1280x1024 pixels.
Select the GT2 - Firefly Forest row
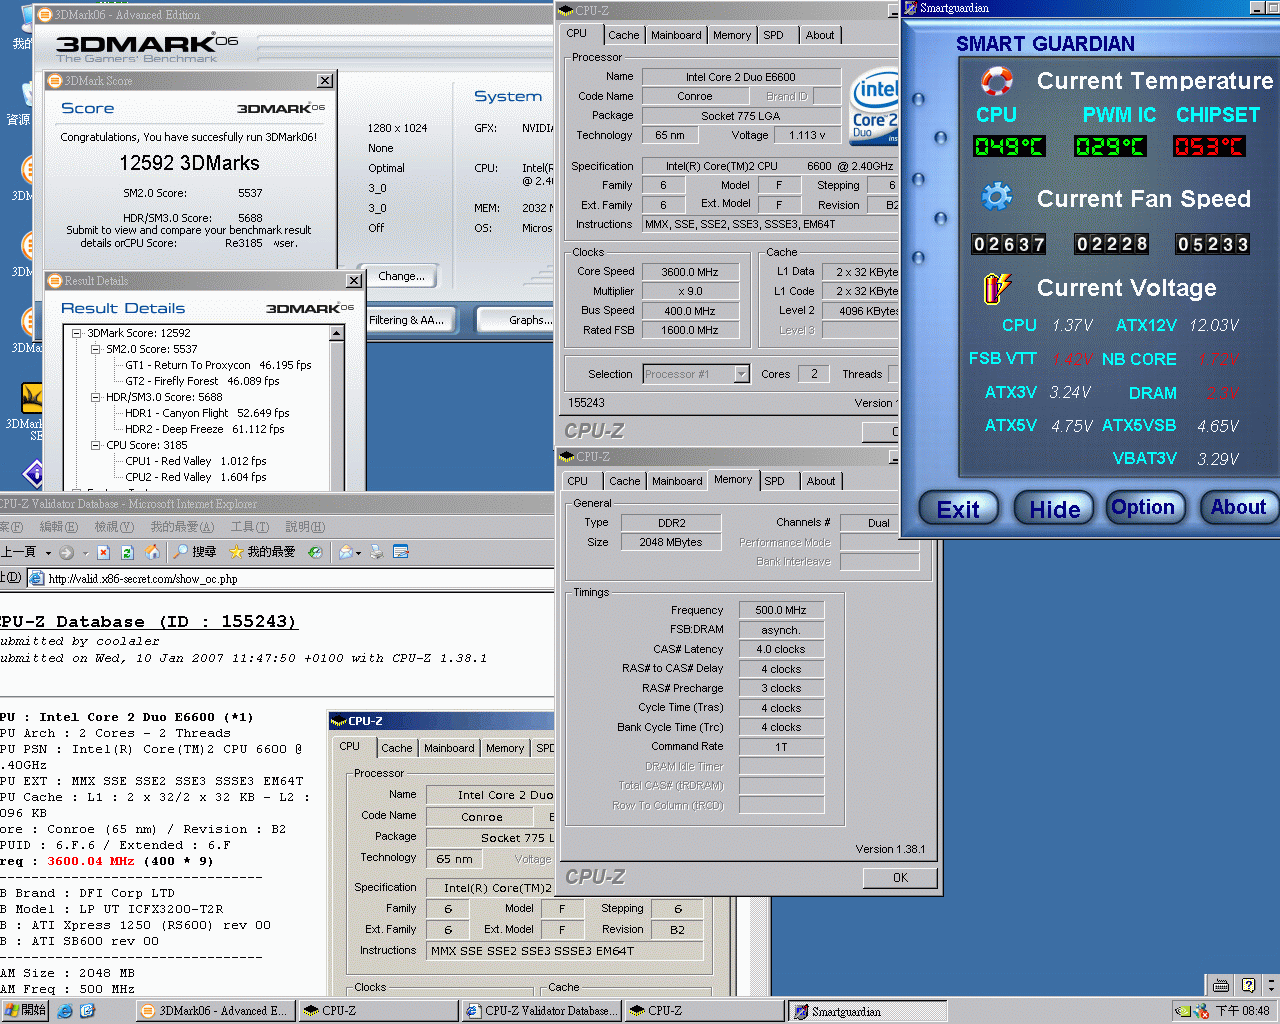pos(202,381)
